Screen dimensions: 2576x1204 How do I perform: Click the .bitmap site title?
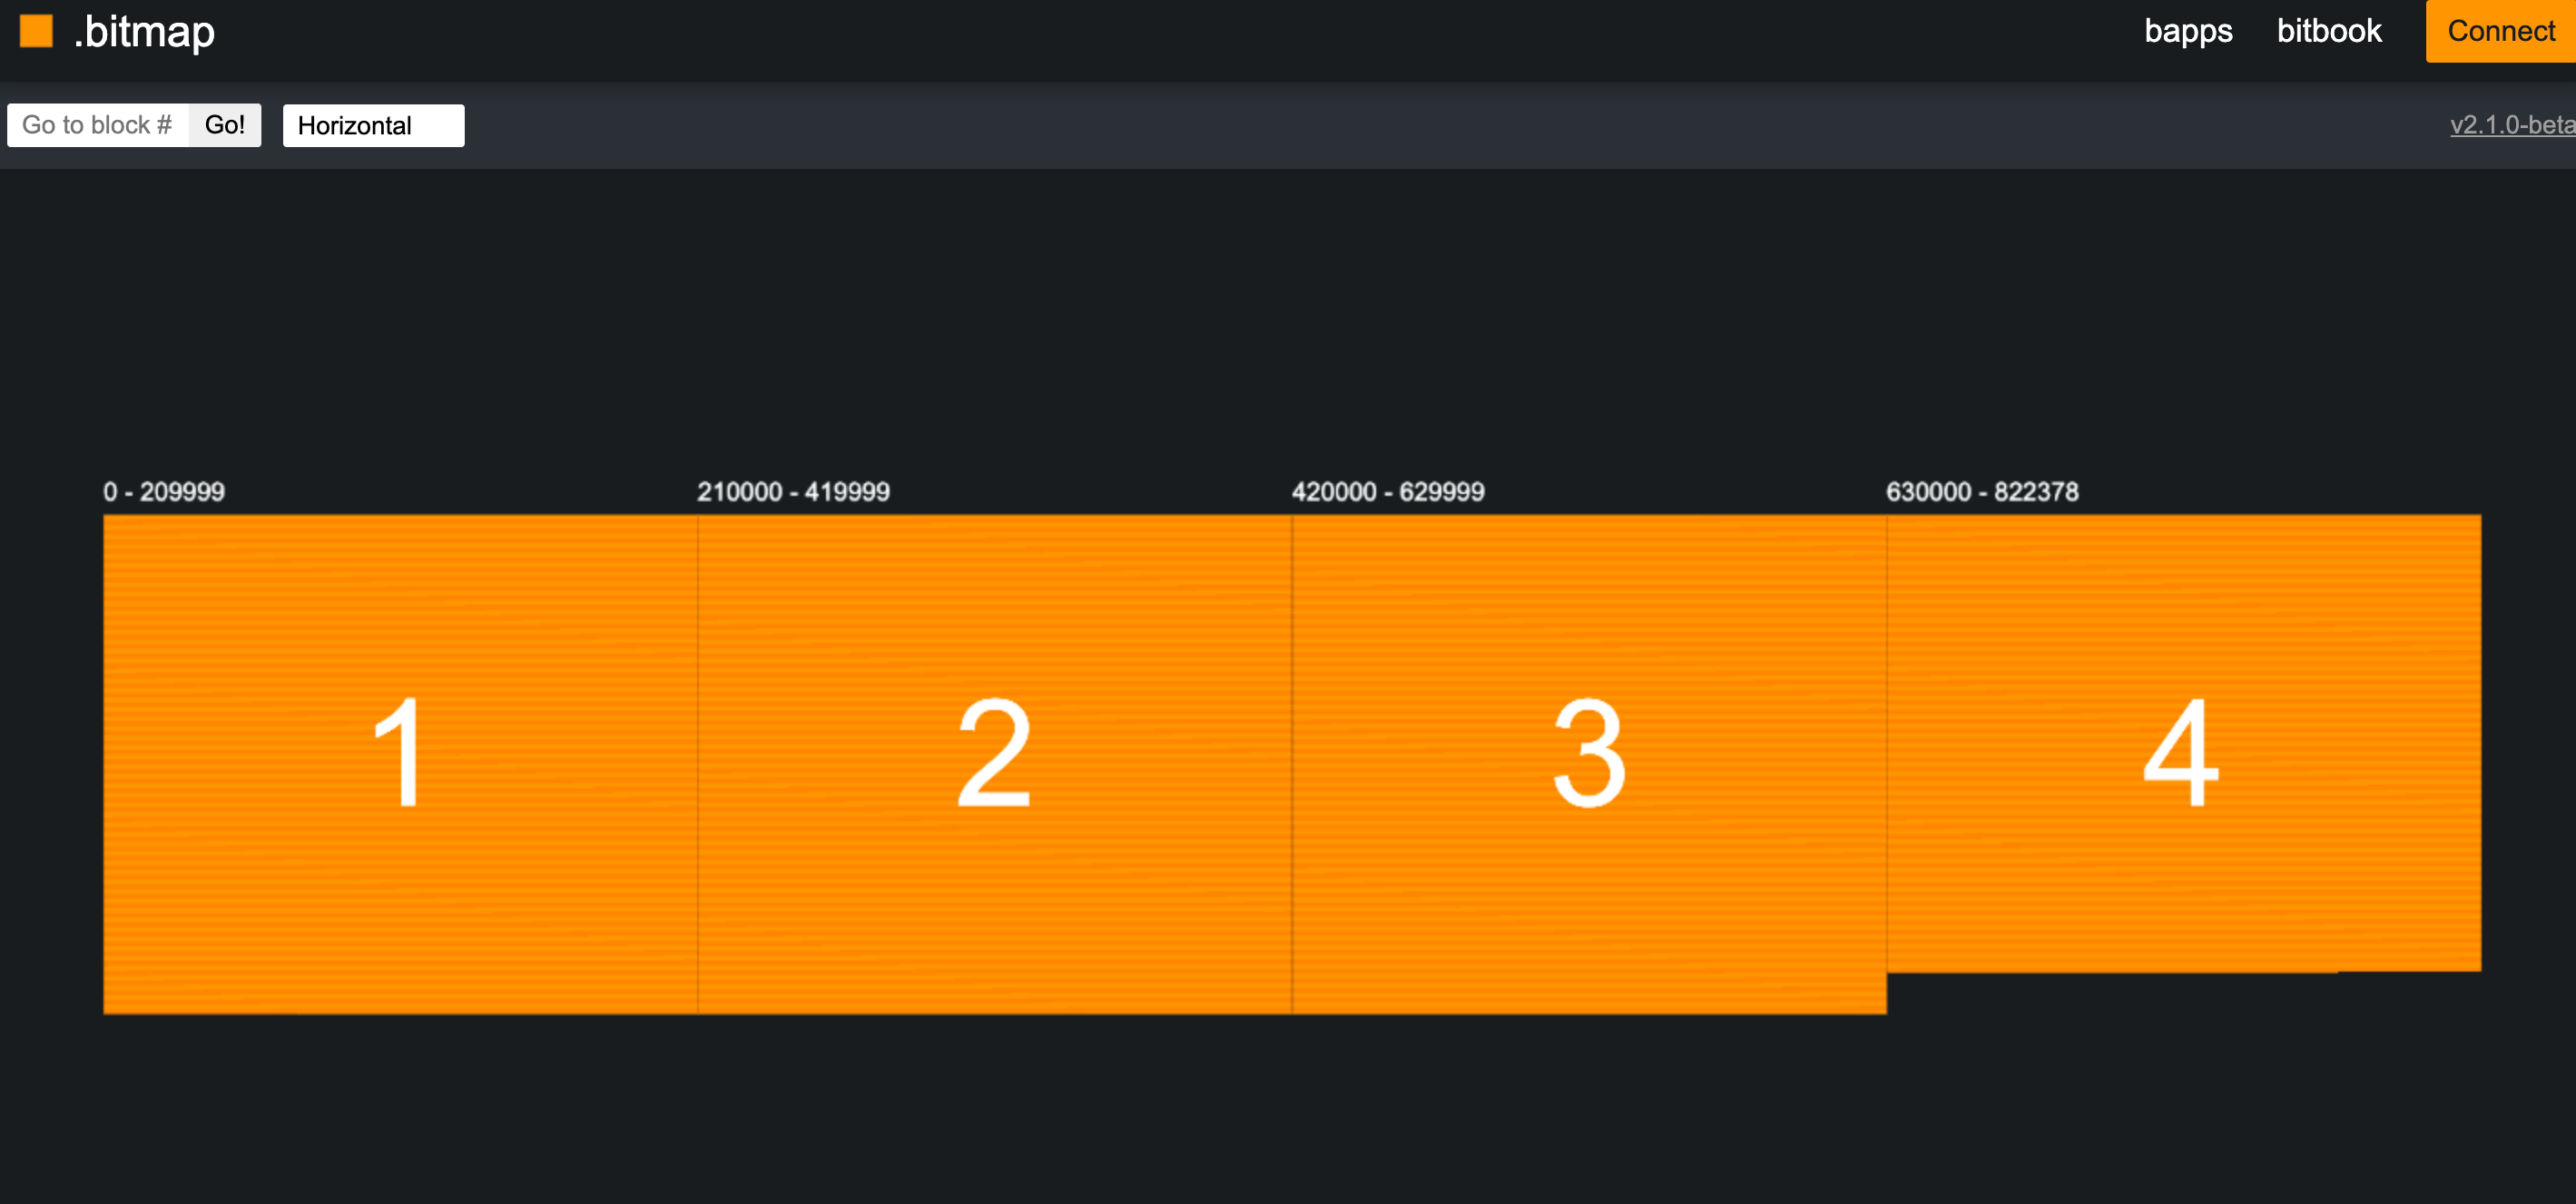coord(145,32)
